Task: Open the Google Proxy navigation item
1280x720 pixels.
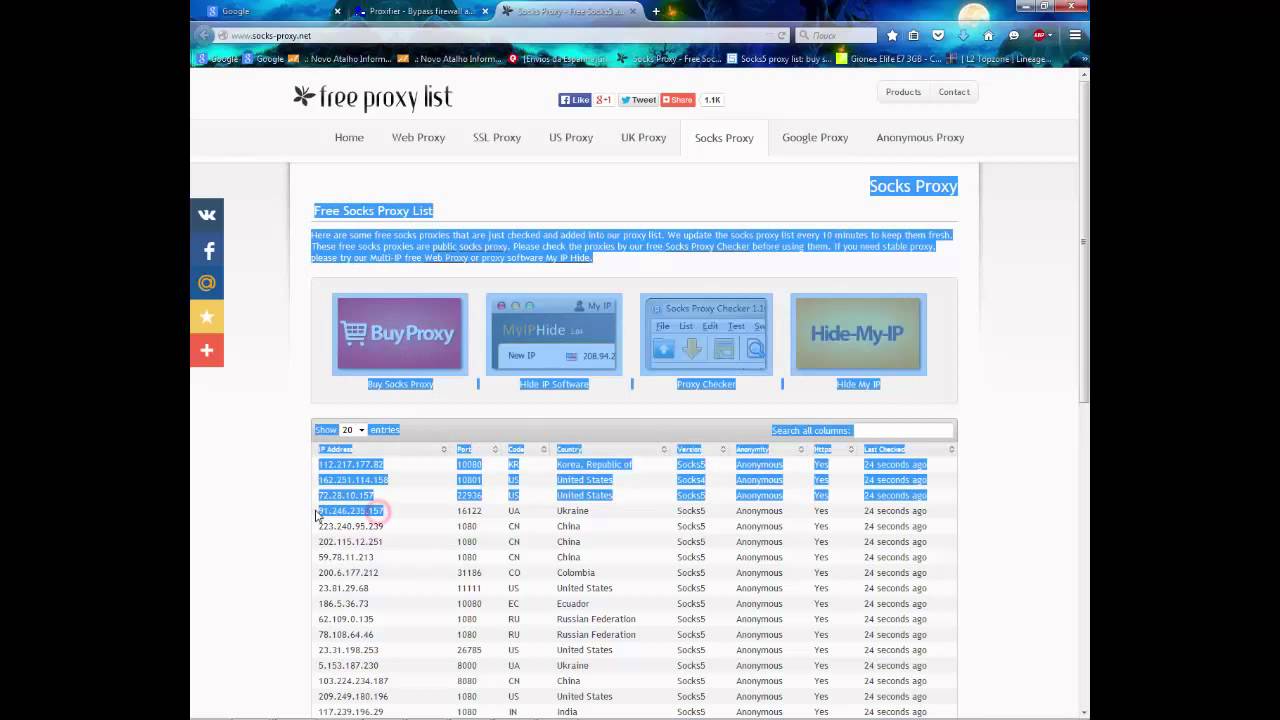Action: tap(815, 138)
